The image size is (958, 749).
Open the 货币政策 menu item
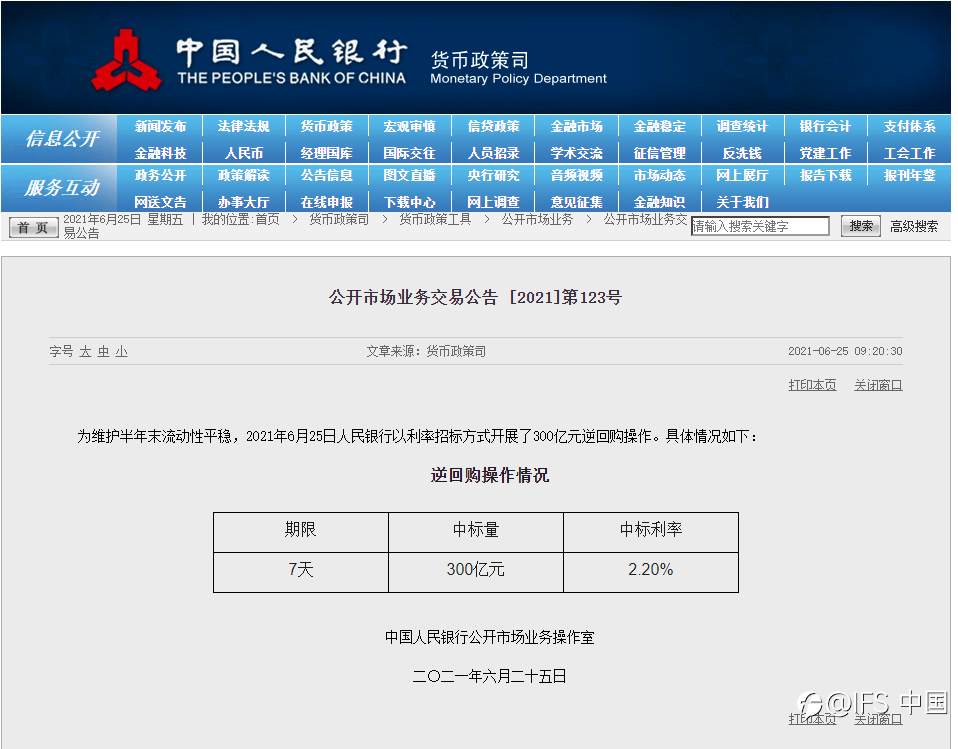[x=326, y=126]
